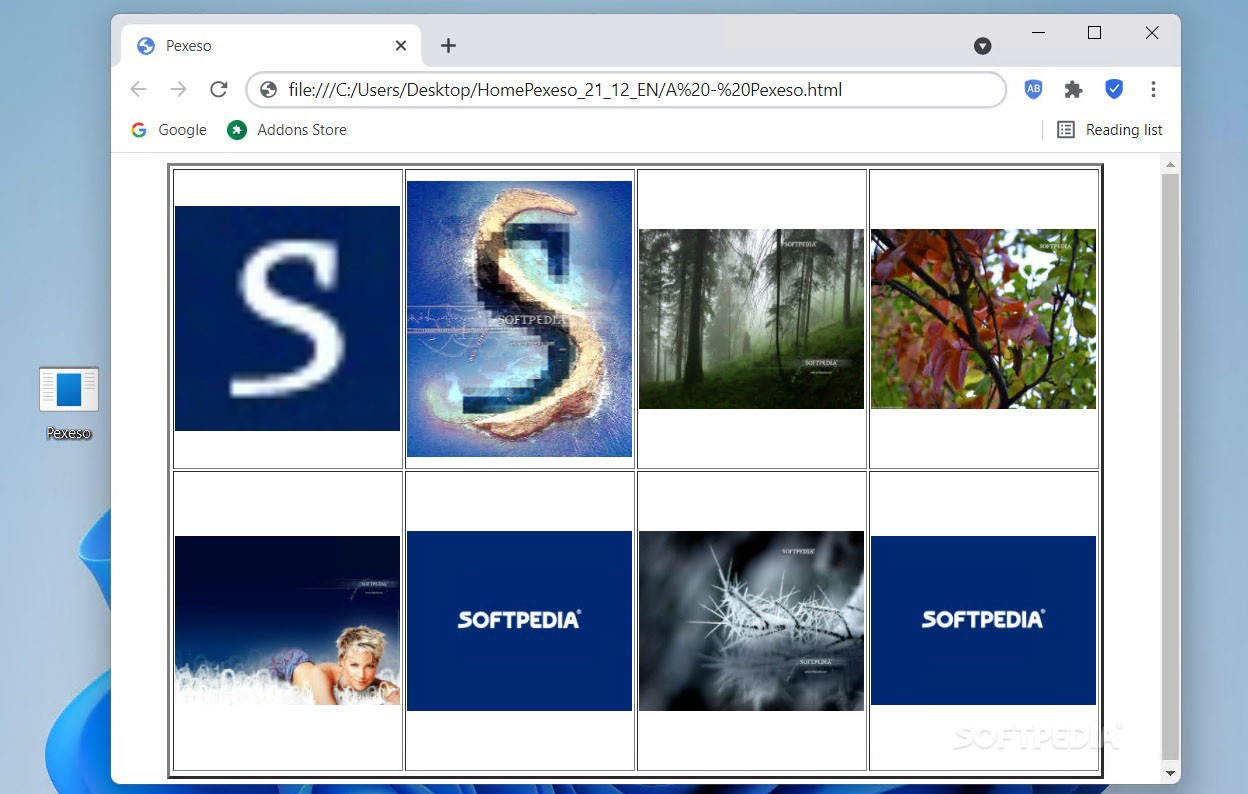
Task: Minimize the Chrome window
Action: pyautogui.click(x=1038, y=33)
